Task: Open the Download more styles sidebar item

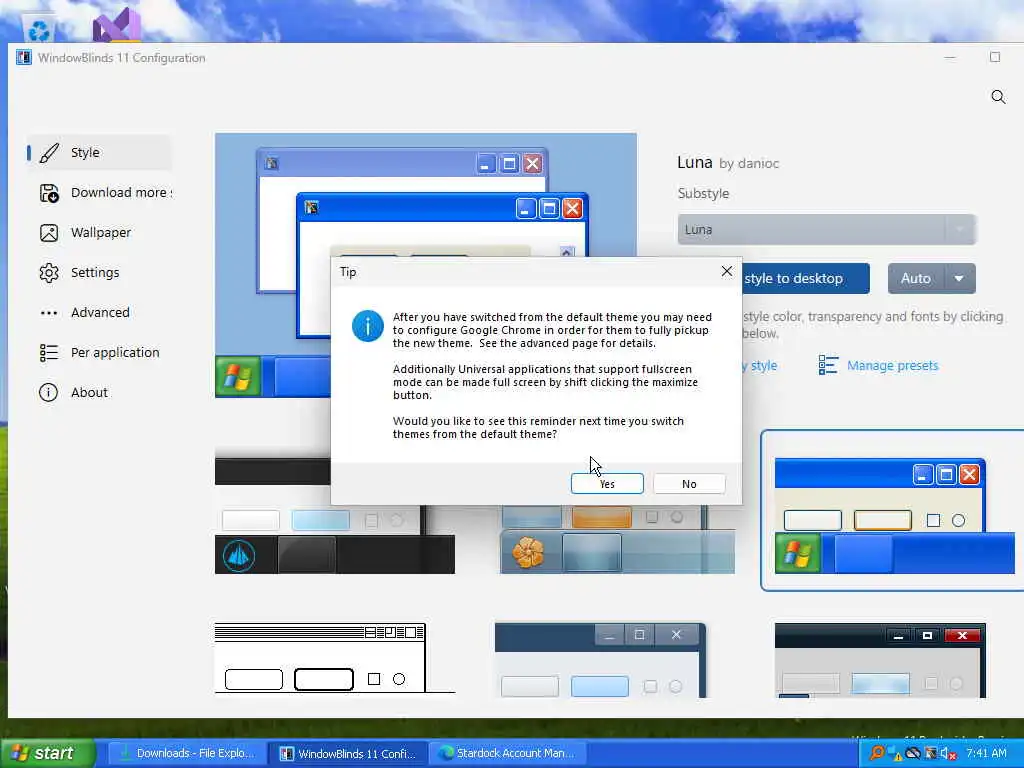Action: tap(99, 193)
